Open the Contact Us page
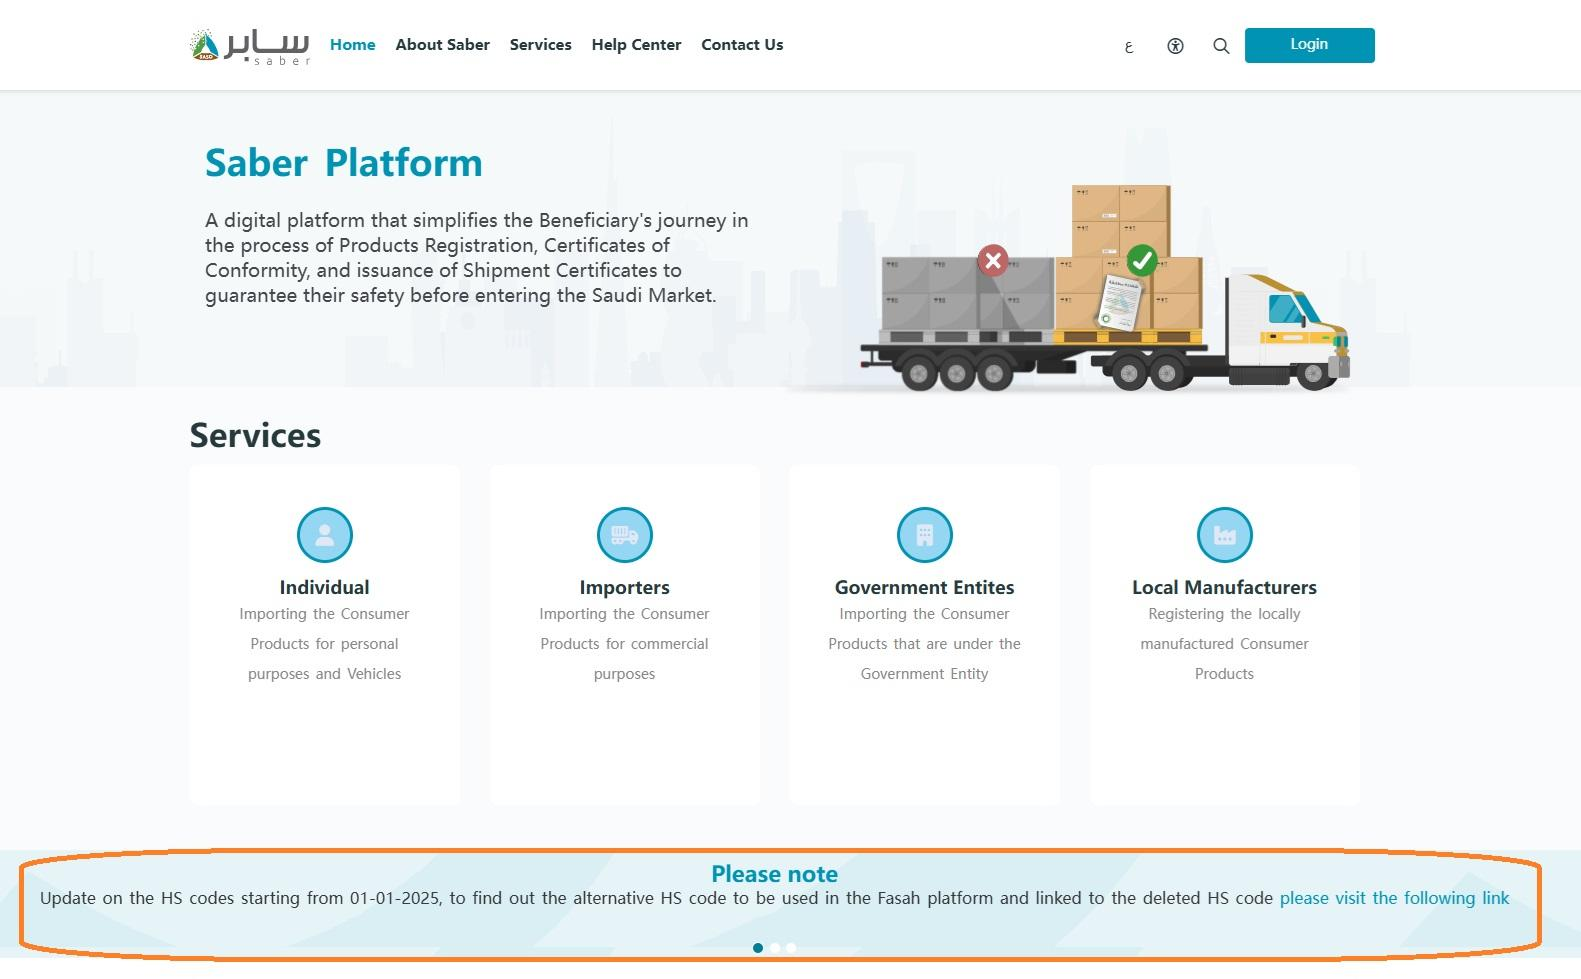1581x979 pixels. point(742,45)
